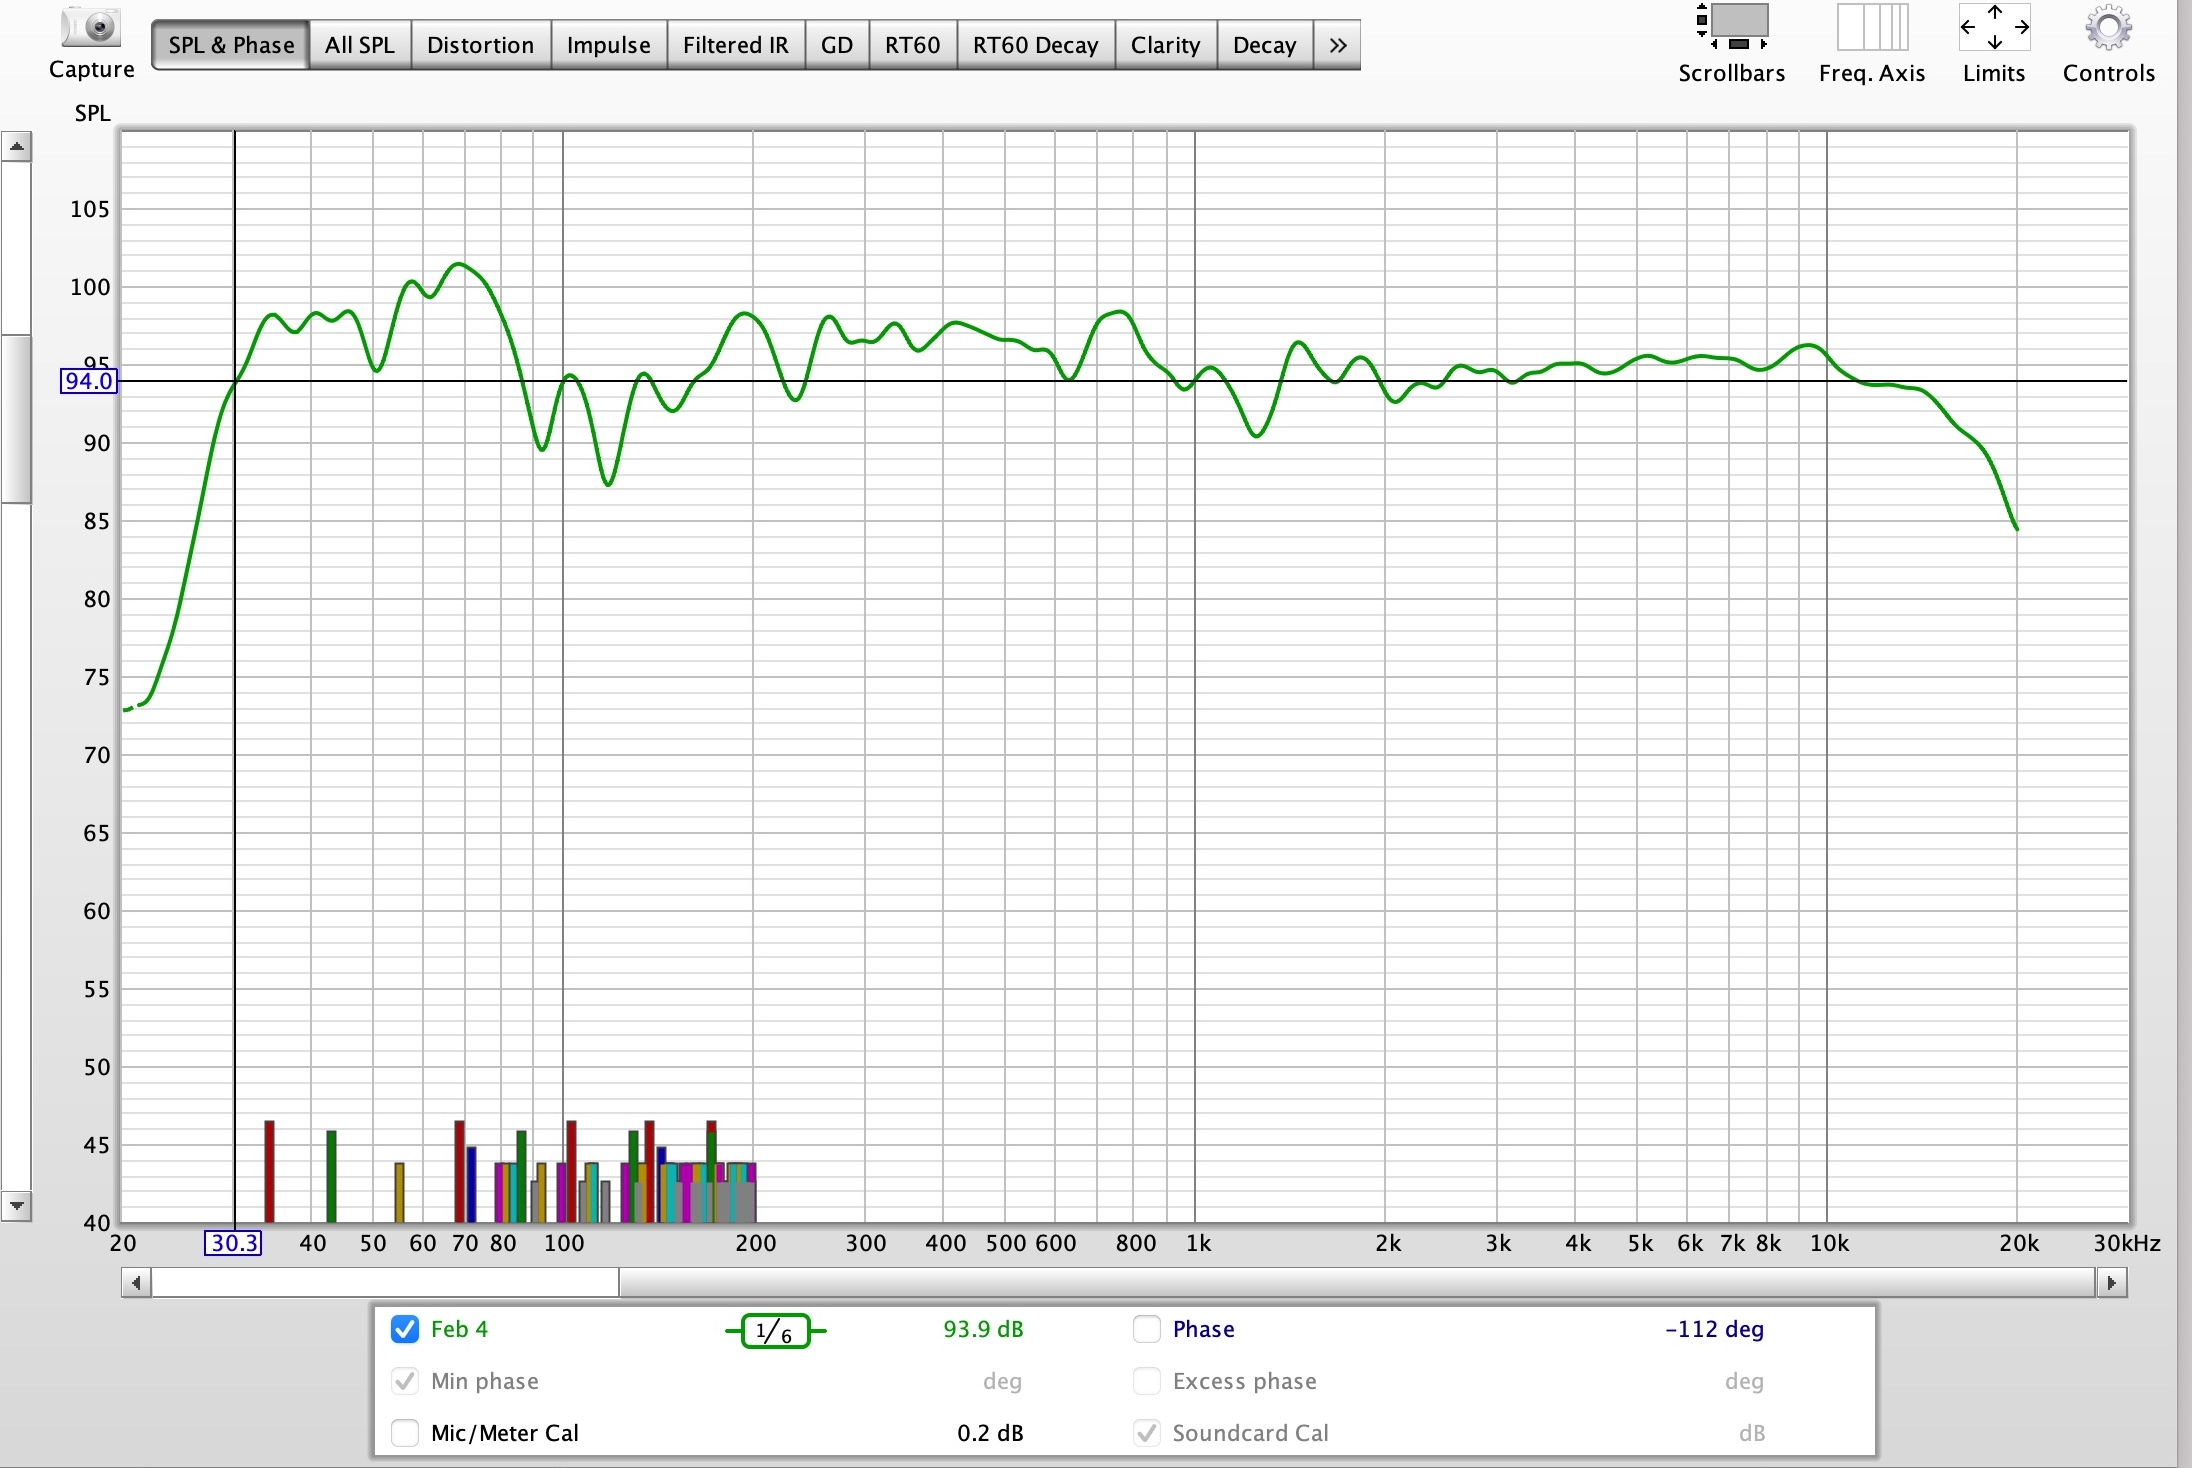Click the SPL axis label

pyautogui.click(x=92, y=113)
